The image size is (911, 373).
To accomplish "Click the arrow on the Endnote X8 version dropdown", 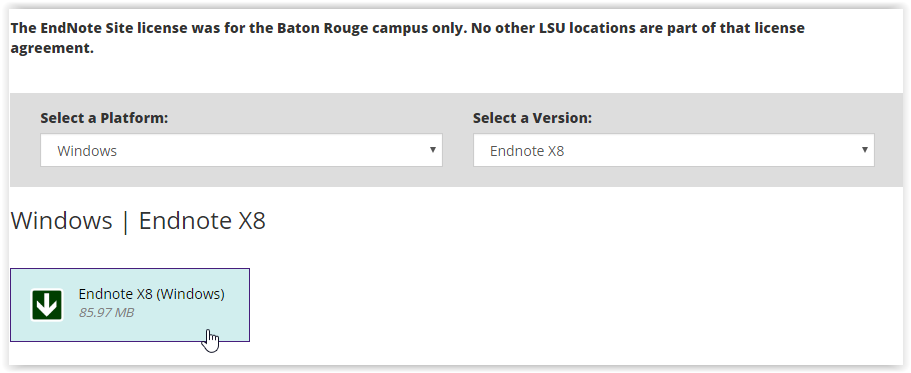I will pyautogui.click(x=865, y=149).
